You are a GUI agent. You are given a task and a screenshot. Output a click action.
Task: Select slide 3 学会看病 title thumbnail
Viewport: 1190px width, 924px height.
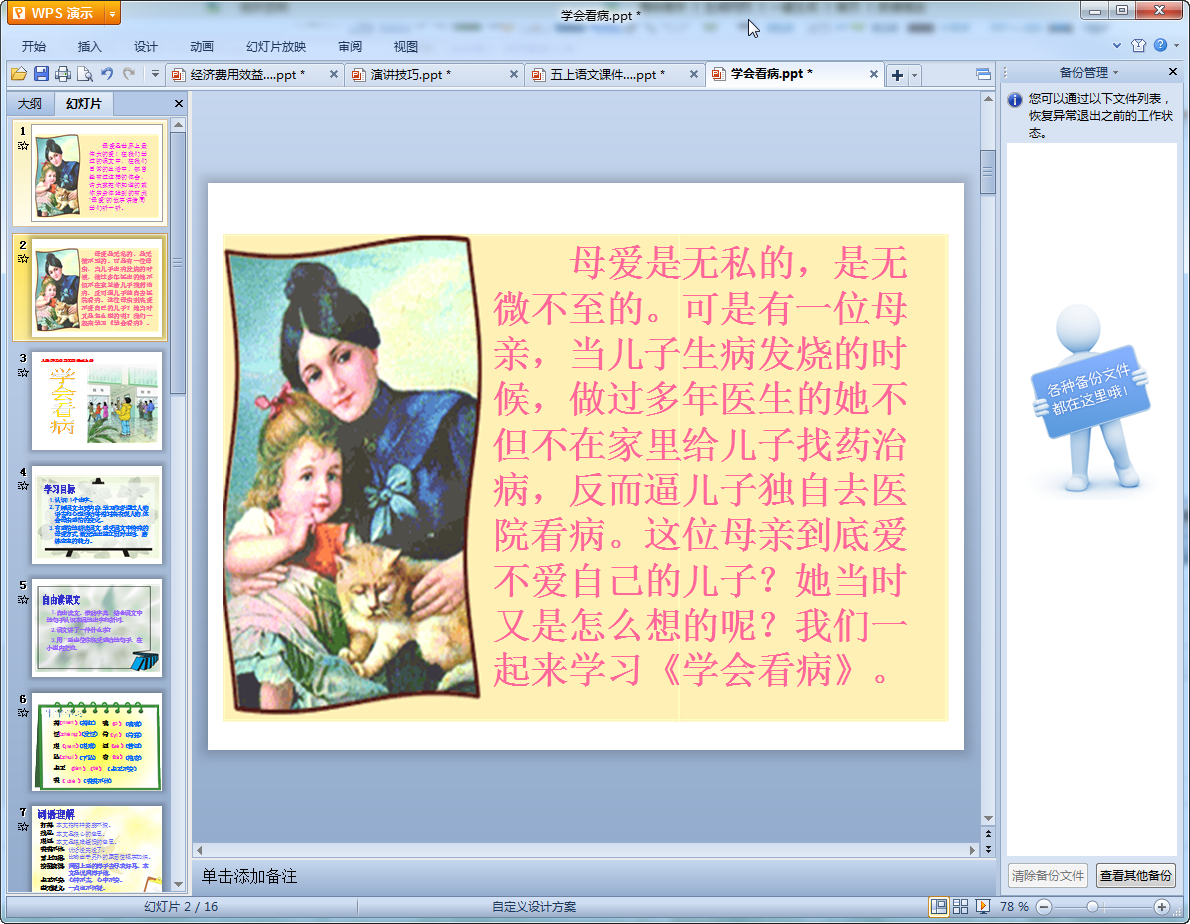pyautogui.click(x=96, y=401)
